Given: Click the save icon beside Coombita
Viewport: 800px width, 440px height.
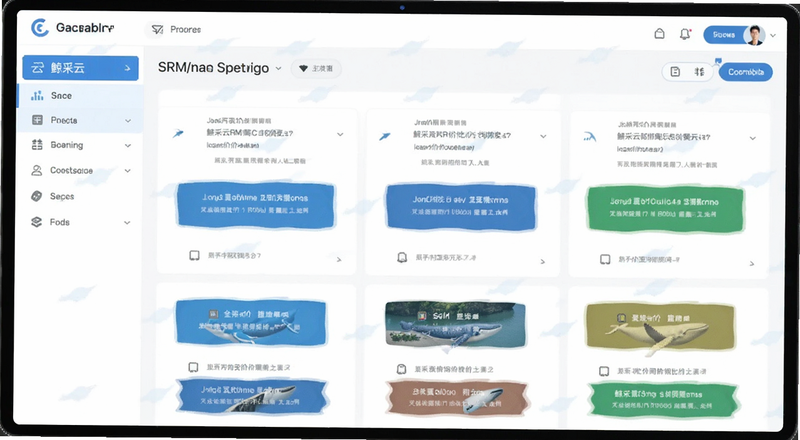Looking at the screenshot, I should click(x=675, y=71).
